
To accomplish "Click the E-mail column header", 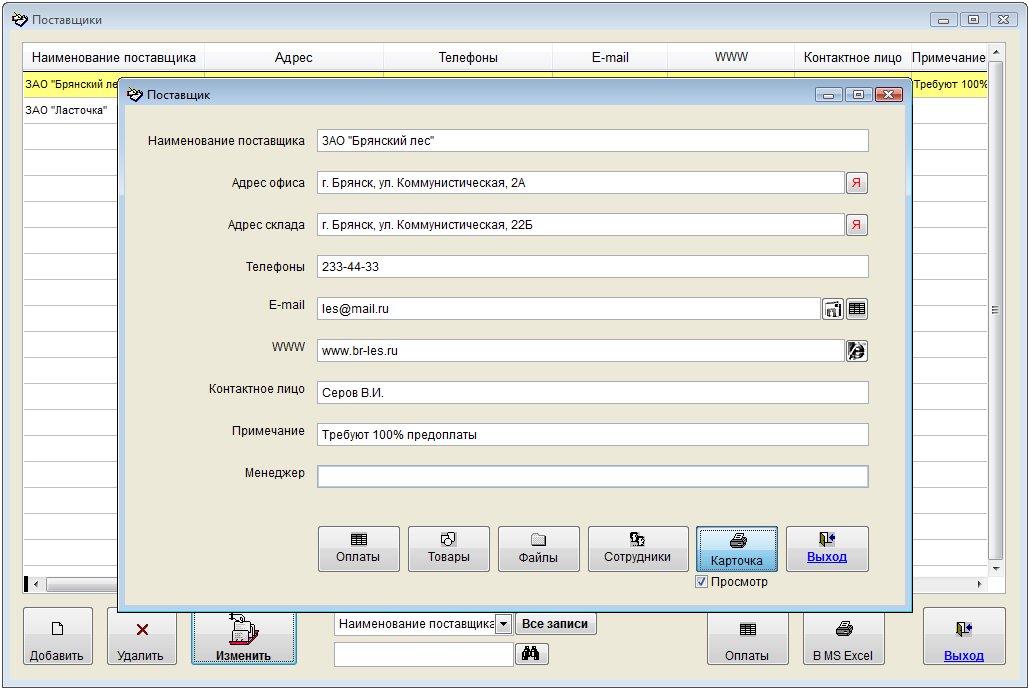I will pyautogui.click(x=610, y=58).
